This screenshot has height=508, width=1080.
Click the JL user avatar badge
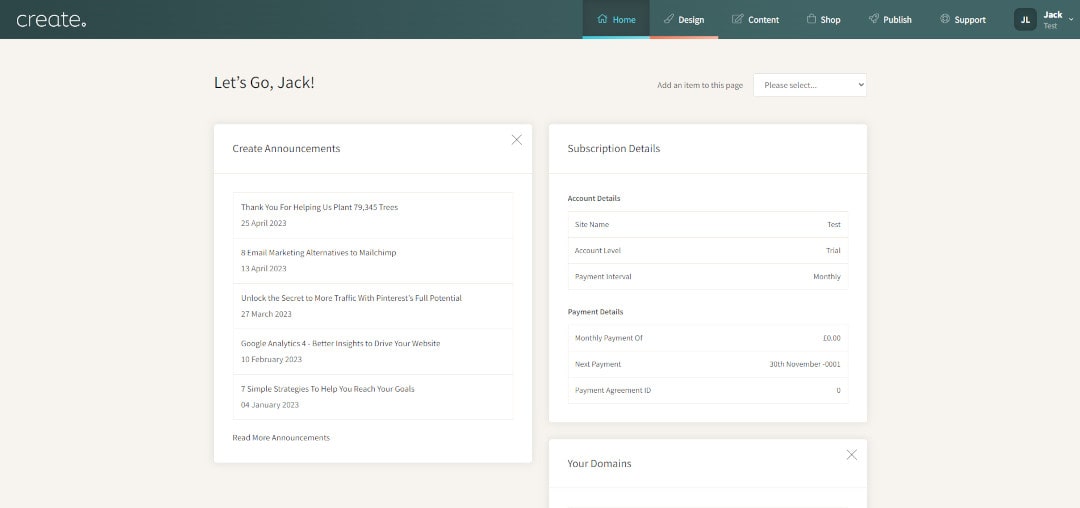click(1025, 19)
